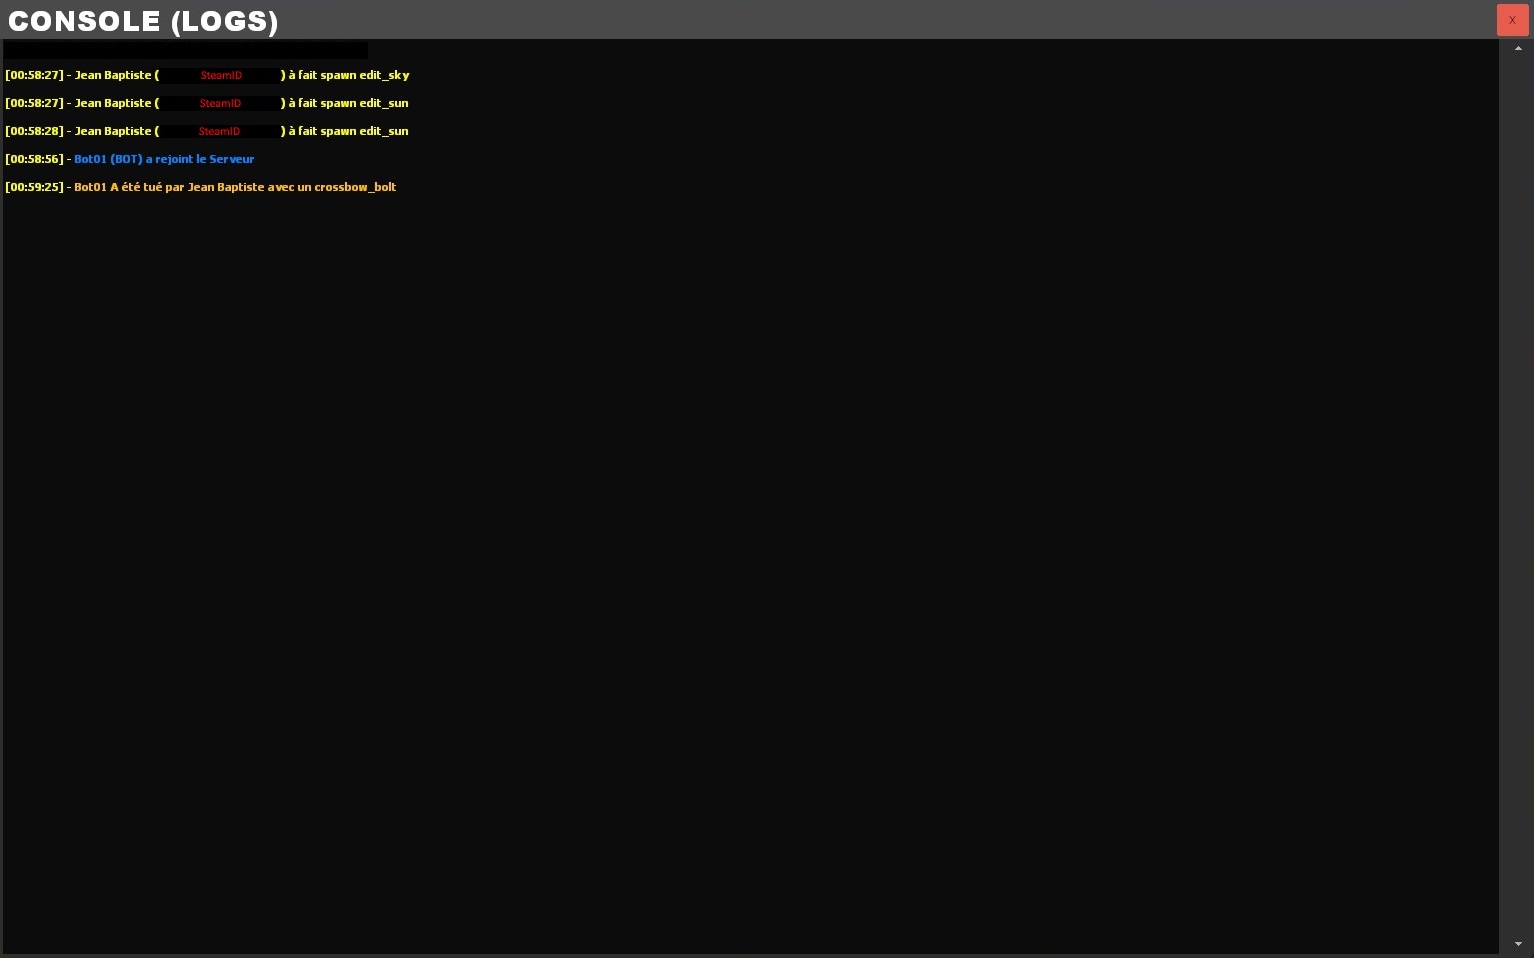
Task: Select the 00:58:28 edit_sun spawn log line
Action: pyautogui.click(x=207, y=131)
